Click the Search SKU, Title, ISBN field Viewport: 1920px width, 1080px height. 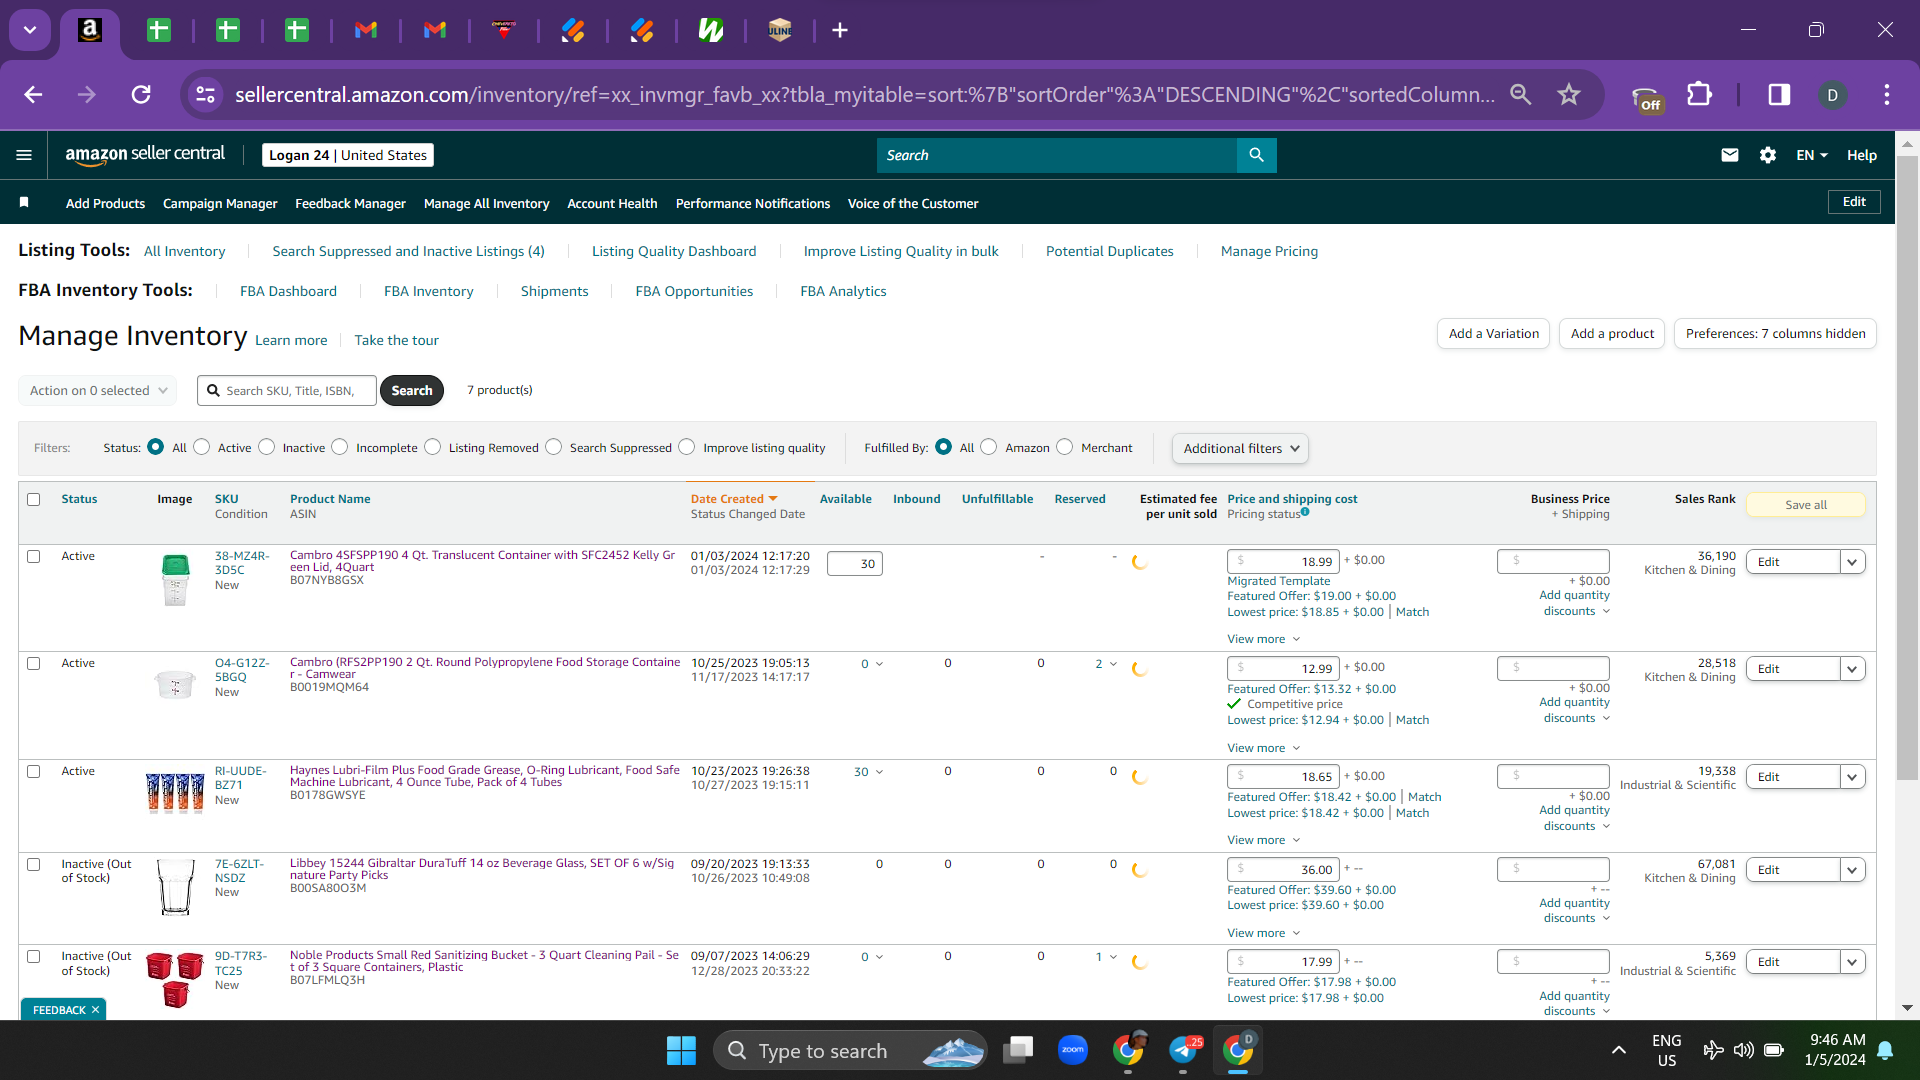[x=287, y=390]
